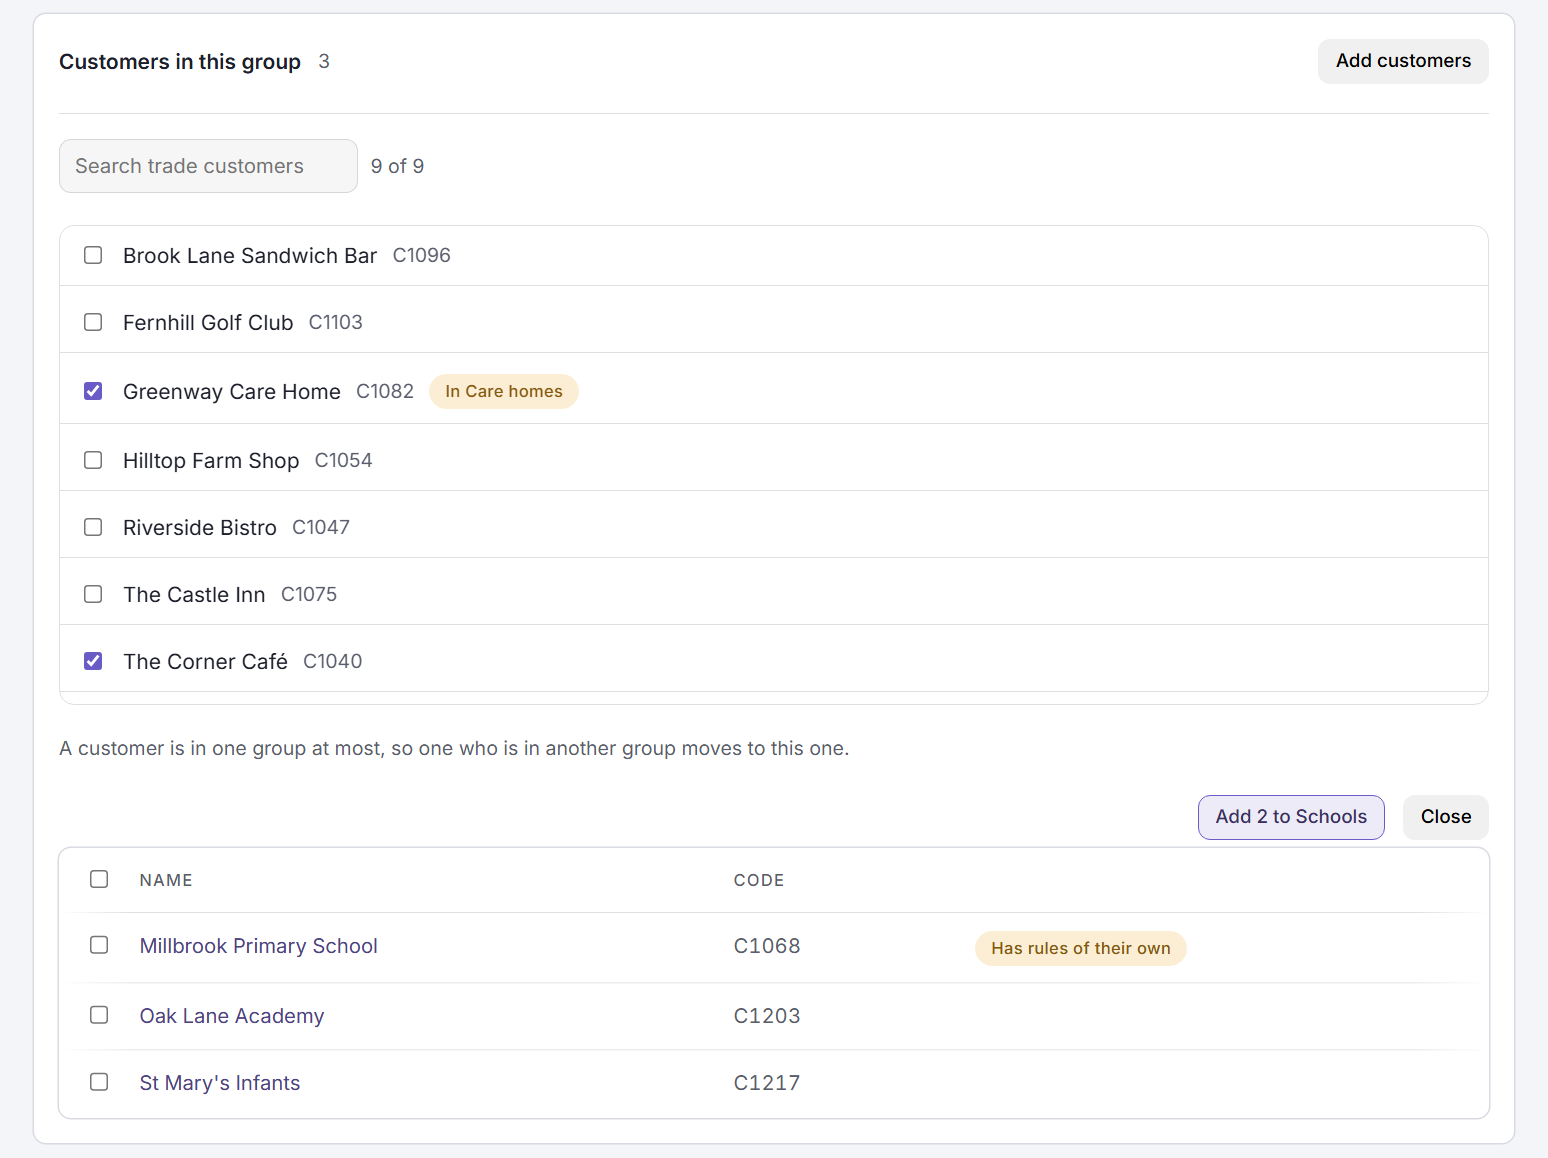Click Add 2 to Schools button
This screenshot has height=1158, width=1548.
tap(1291, 817)
